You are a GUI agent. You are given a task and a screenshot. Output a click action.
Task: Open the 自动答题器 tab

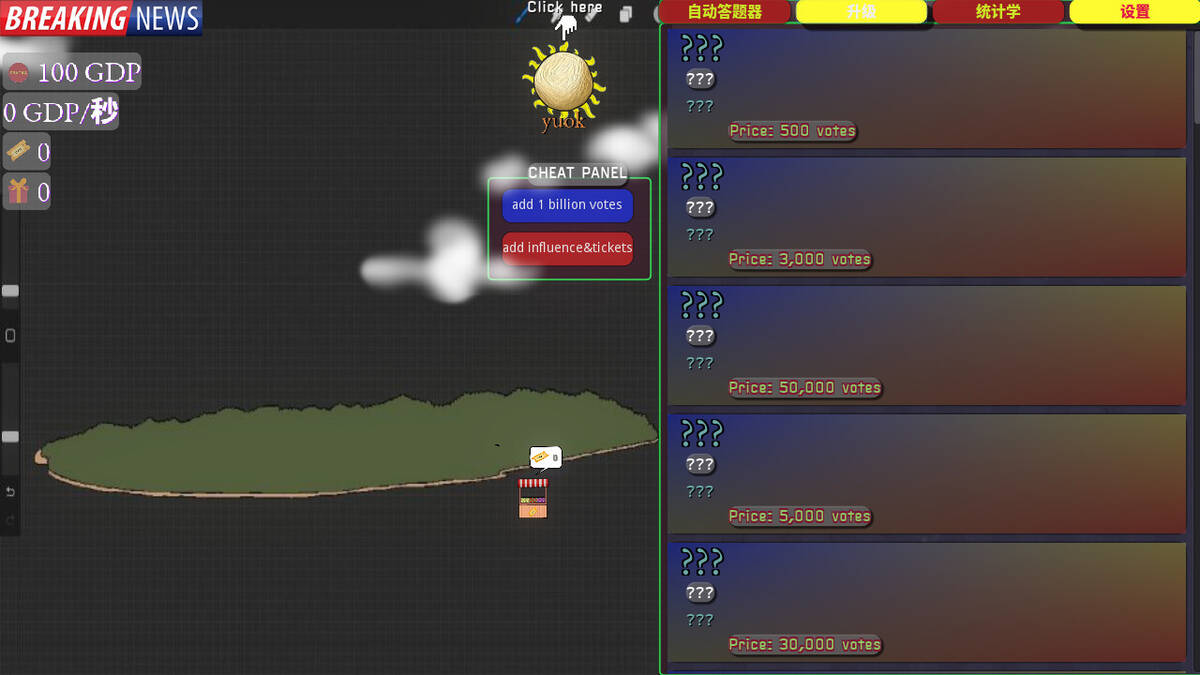[725, 12]
